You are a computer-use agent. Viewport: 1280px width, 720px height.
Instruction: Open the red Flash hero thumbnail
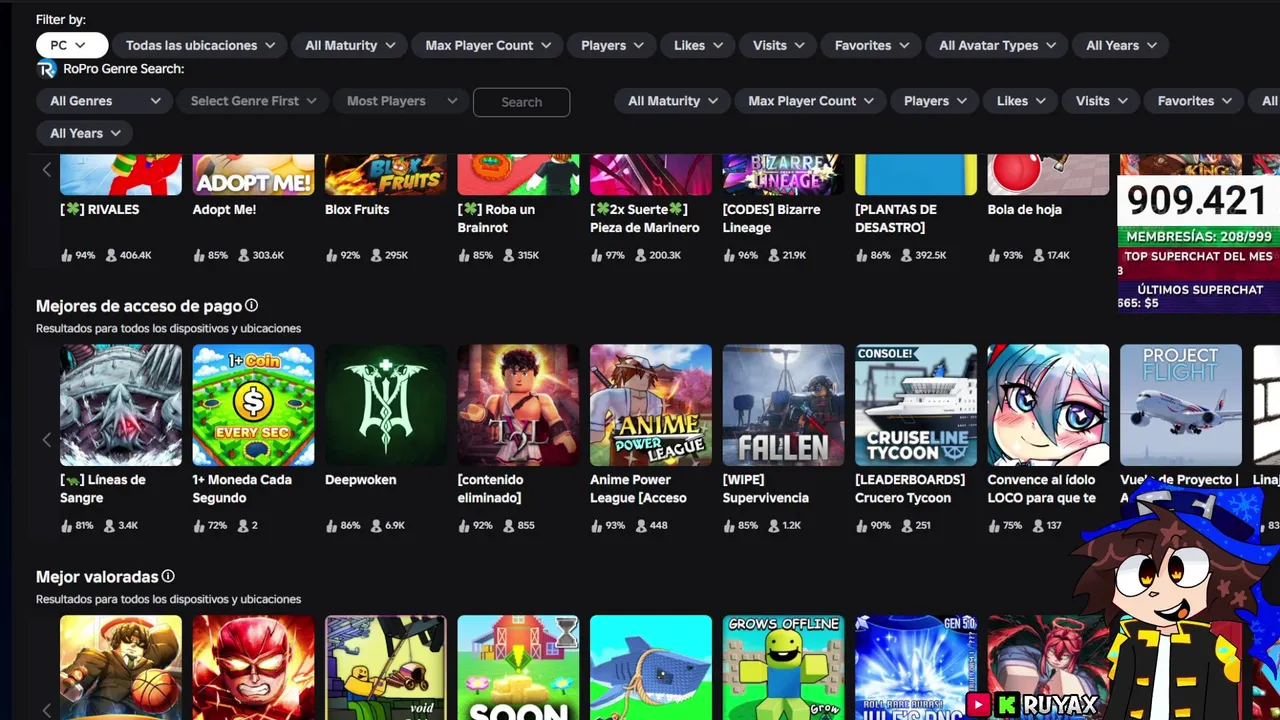tap(253, 667)
